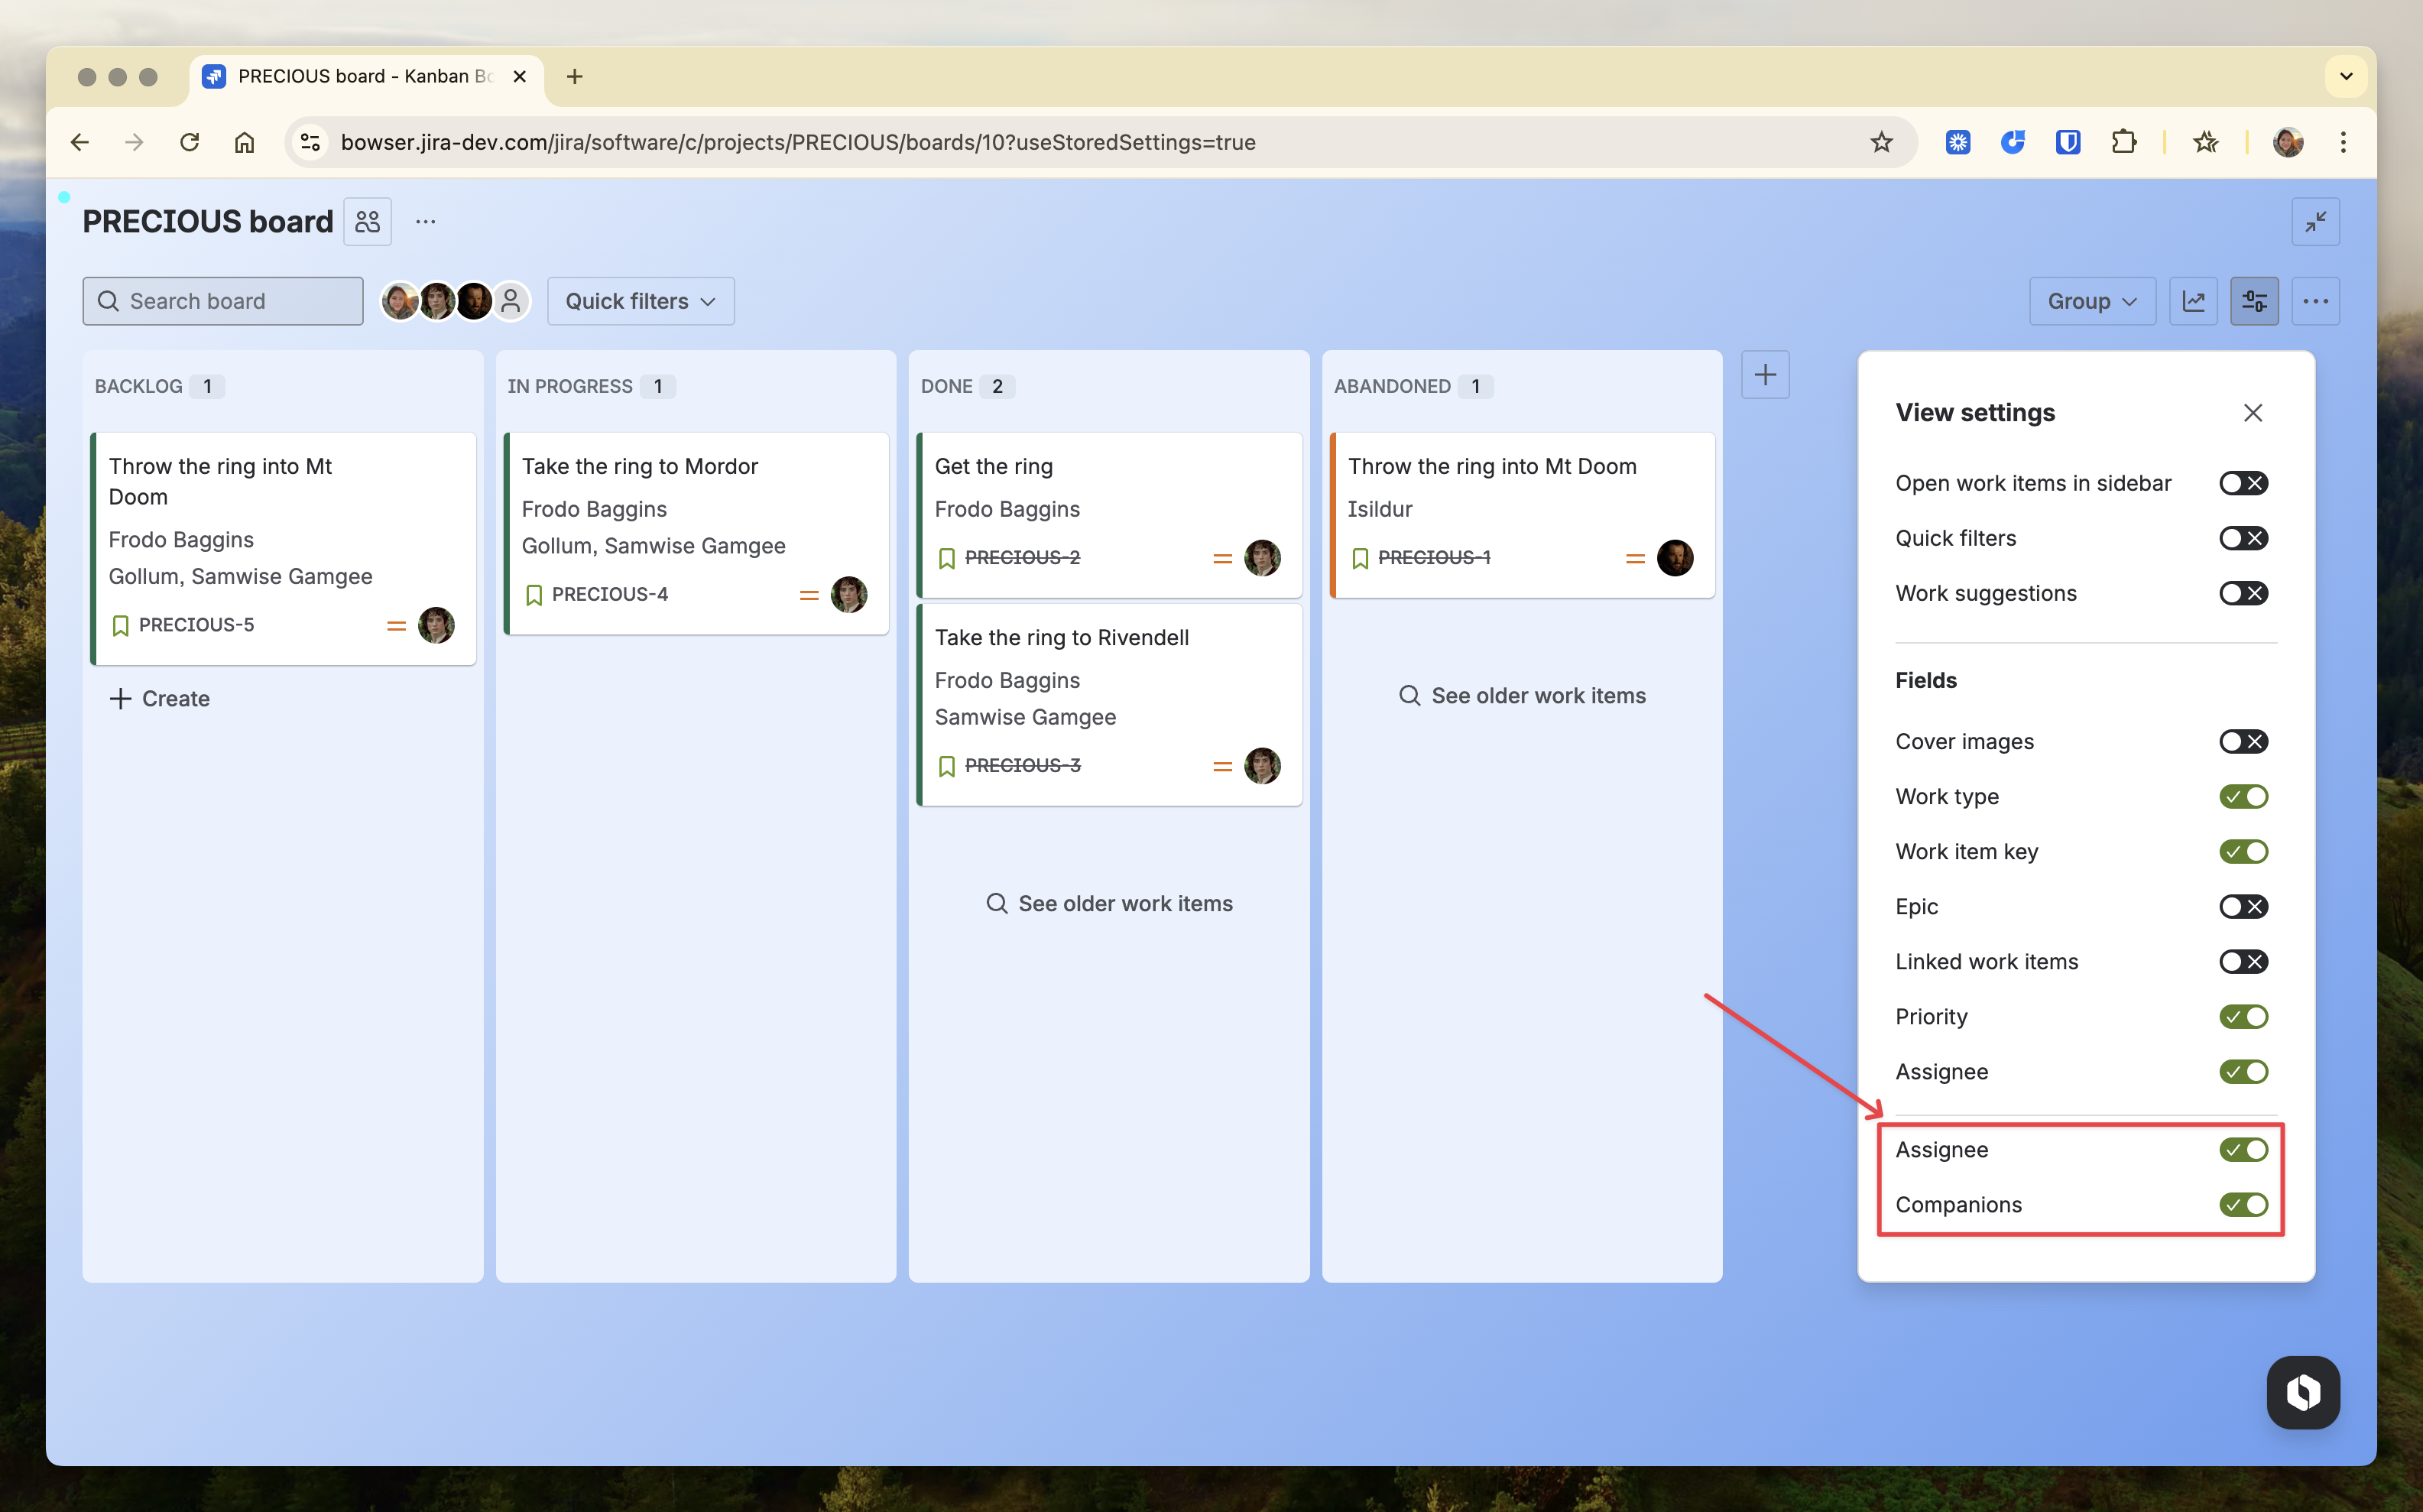Exit full screen with the collapse arrows icon
This screenshot has height=1512, width=2423.
(2315, 221)
